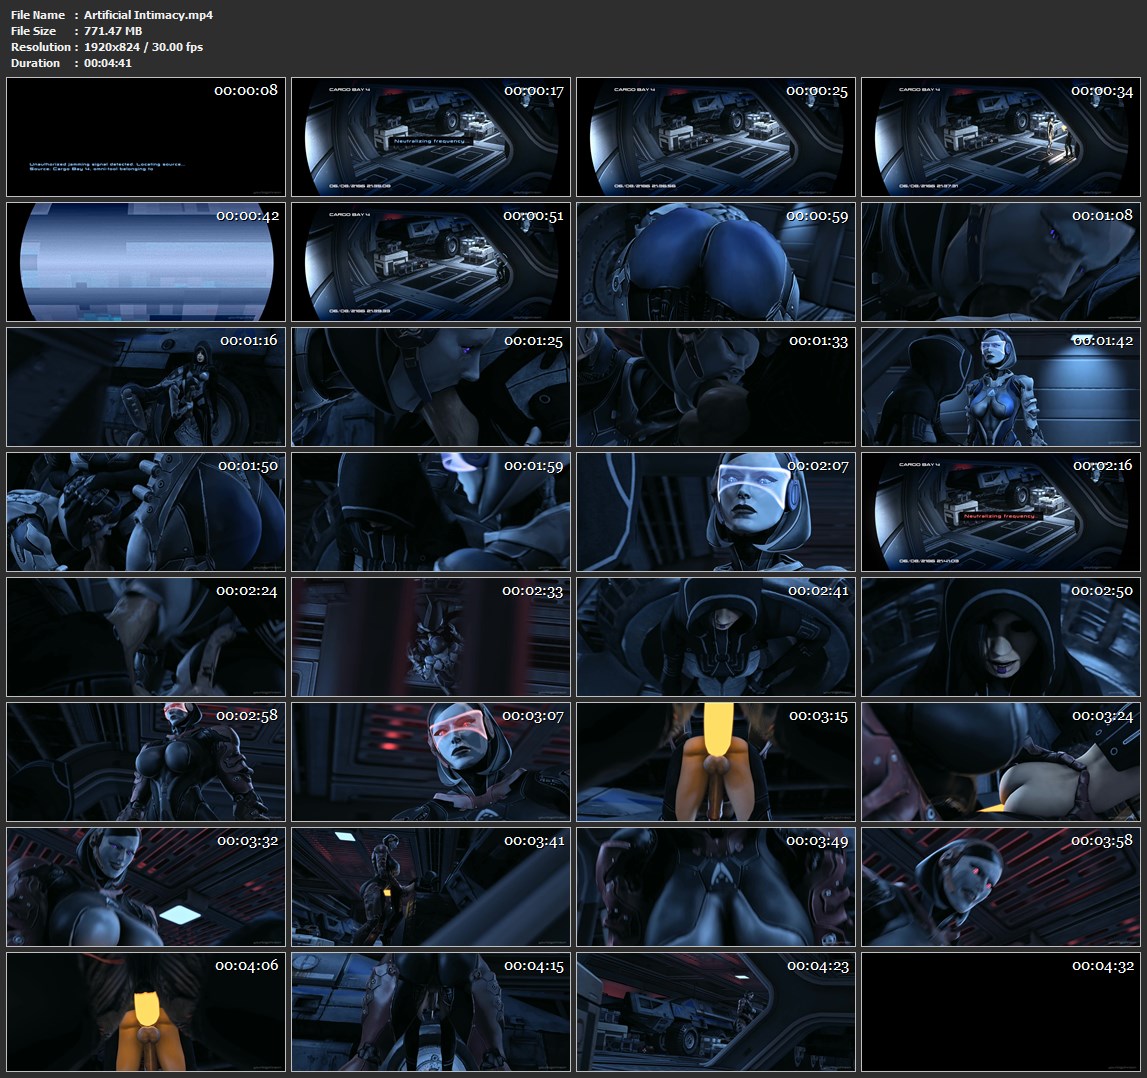Click the thumbnail at timestamp 00:03:41
The image size is (1147, 1078).
430,887
